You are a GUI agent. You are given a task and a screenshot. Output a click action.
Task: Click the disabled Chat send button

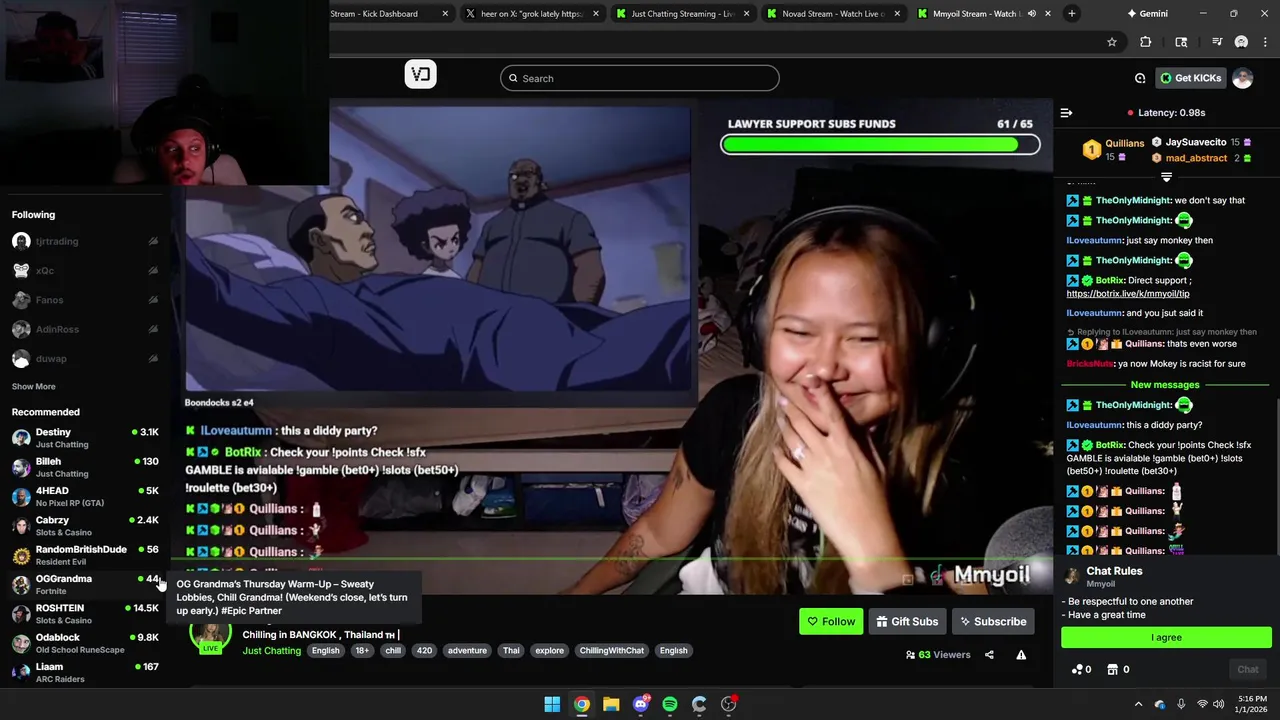(1247, 670)
